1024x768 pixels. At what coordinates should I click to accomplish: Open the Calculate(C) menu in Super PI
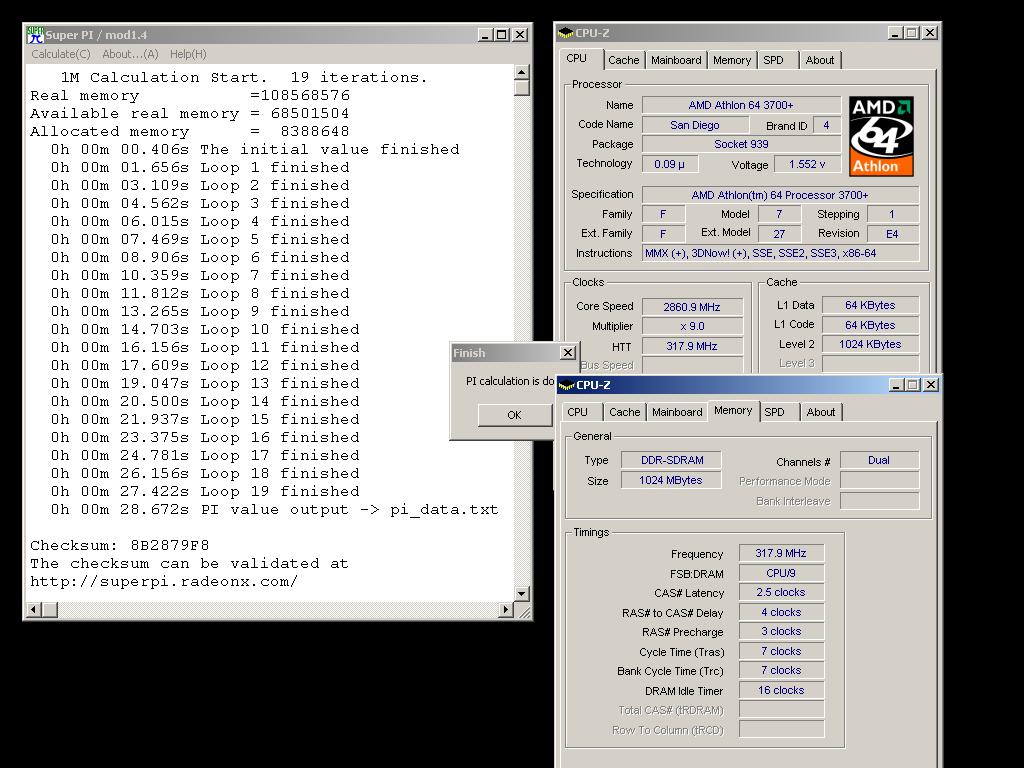(61, 54)
